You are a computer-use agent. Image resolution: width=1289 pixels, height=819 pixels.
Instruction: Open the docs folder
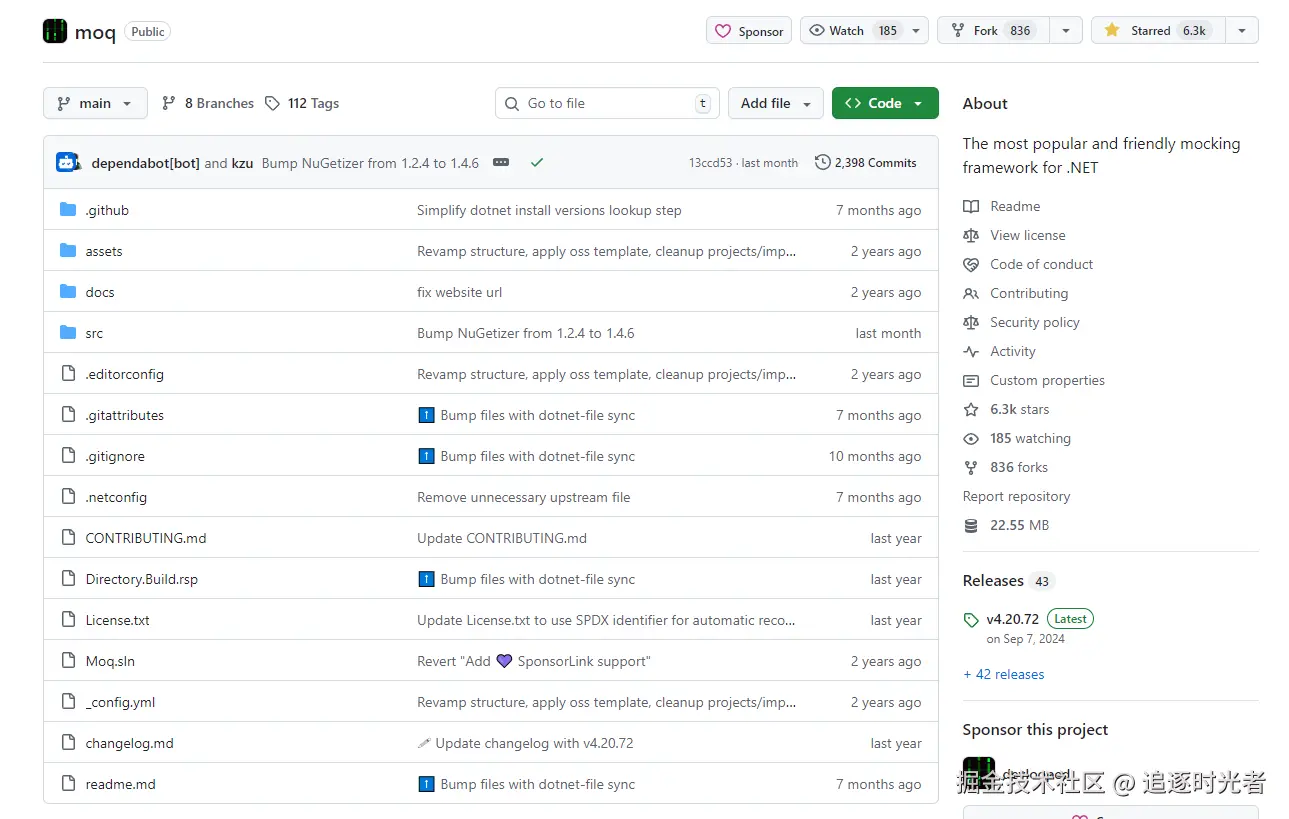(x=100, y=292)
